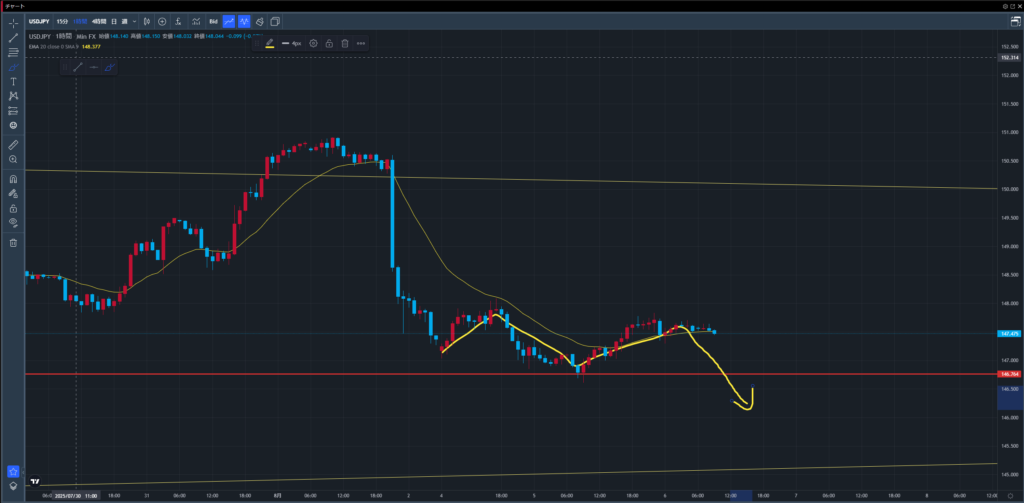The image size is (1024, 503).
Task: Collapse the left drawing toolbar arrow
Action: pyautogui.click(x=24, y=471)
